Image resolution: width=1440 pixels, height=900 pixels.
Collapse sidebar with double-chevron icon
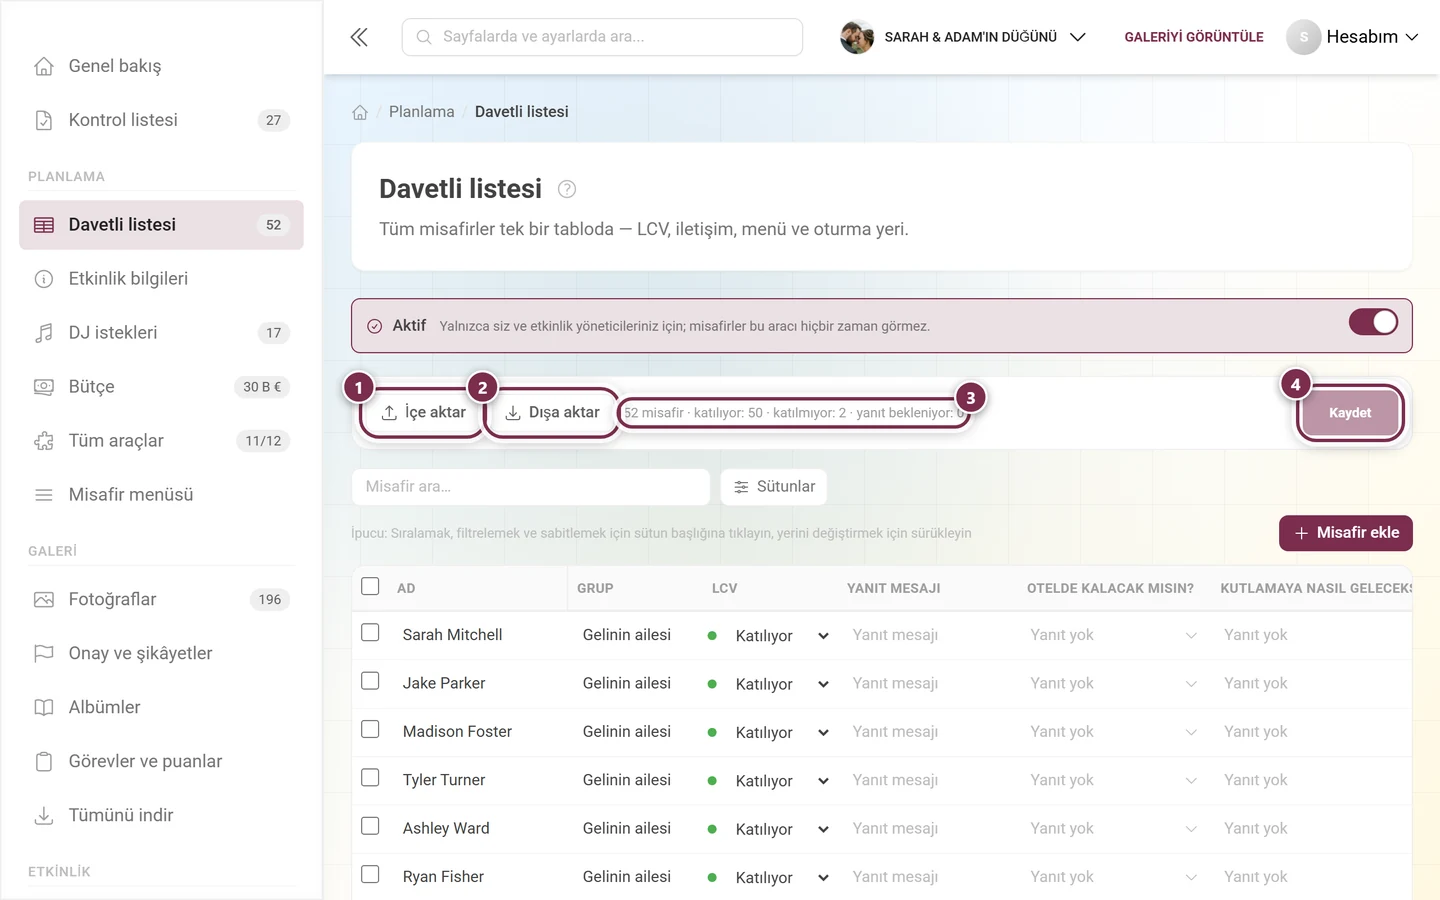(359, 37)
